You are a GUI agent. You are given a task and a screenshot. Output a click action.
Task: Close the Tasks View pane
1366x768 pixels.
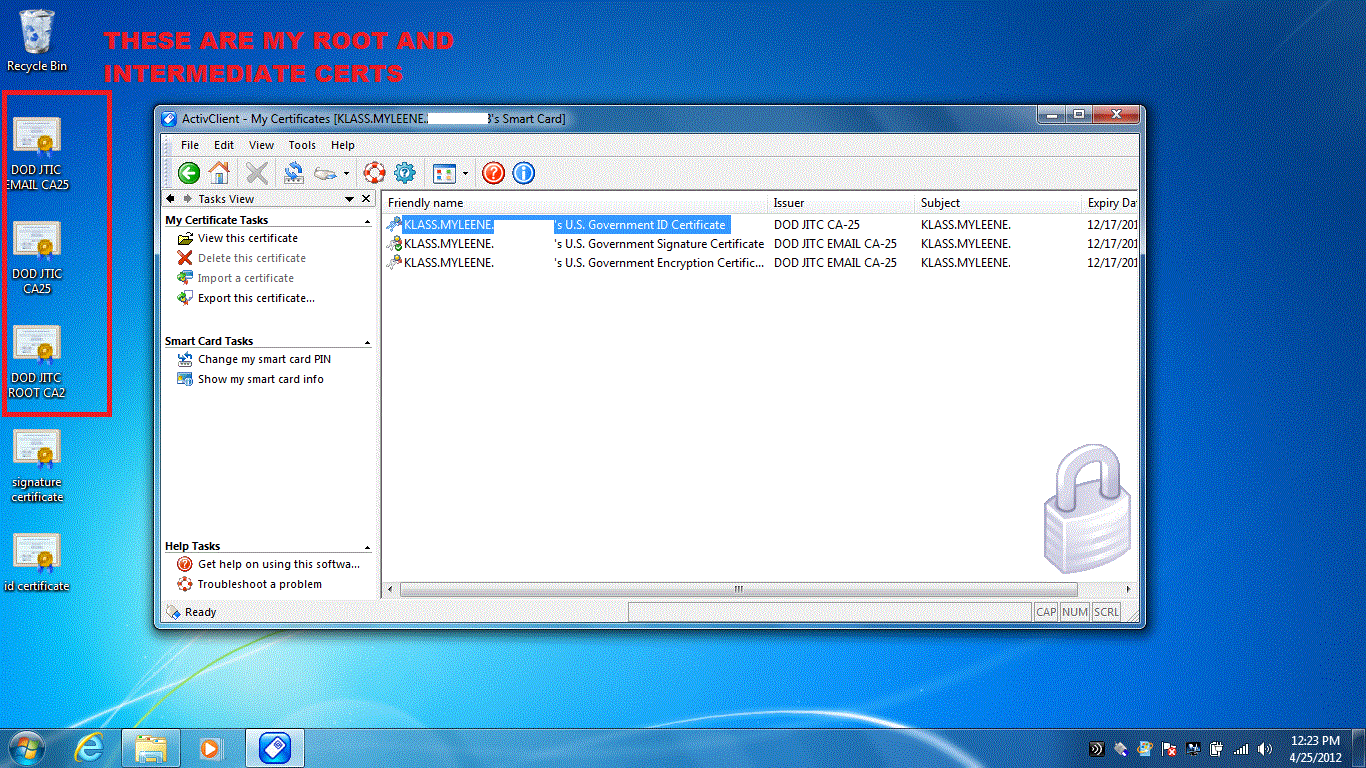(366, 199)
